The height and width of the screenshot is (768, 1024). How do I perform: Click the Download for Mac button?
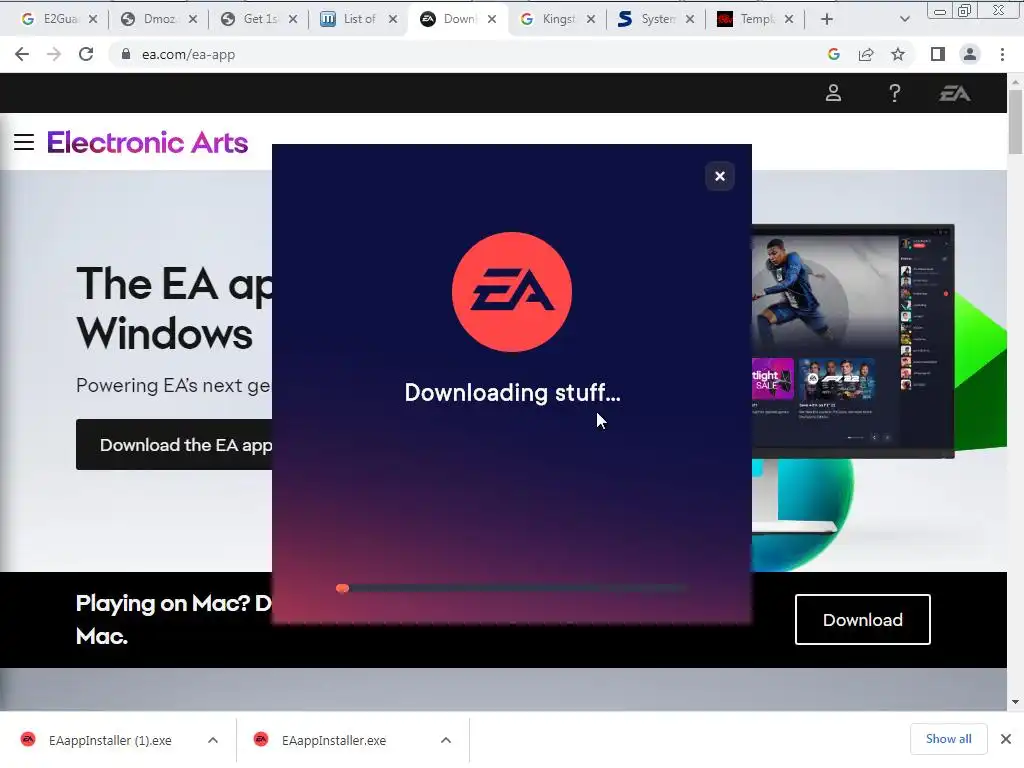(x=863, y=619)
